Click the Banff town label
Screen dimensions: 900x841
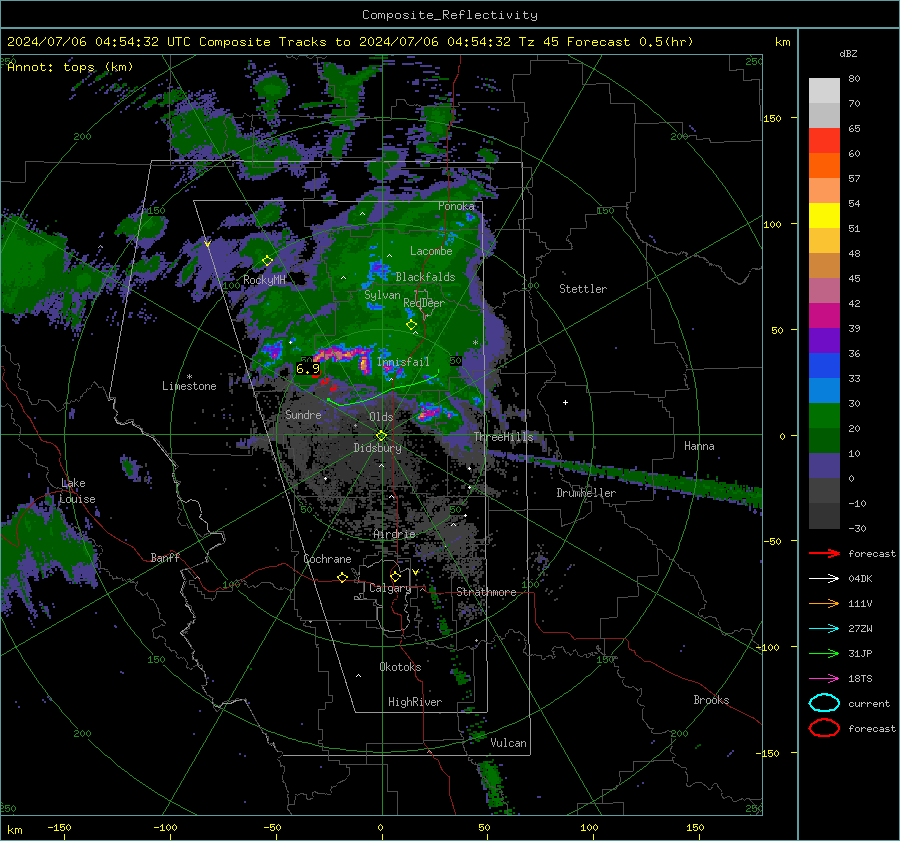[165, 557]
